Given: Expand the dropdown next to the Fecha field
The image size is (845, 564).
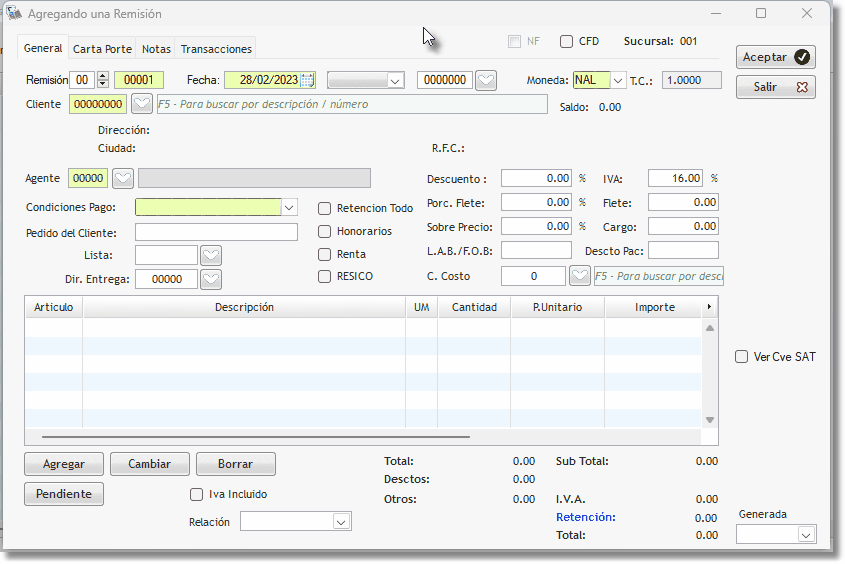Looking at the screenshot, I should pos(395,81).
